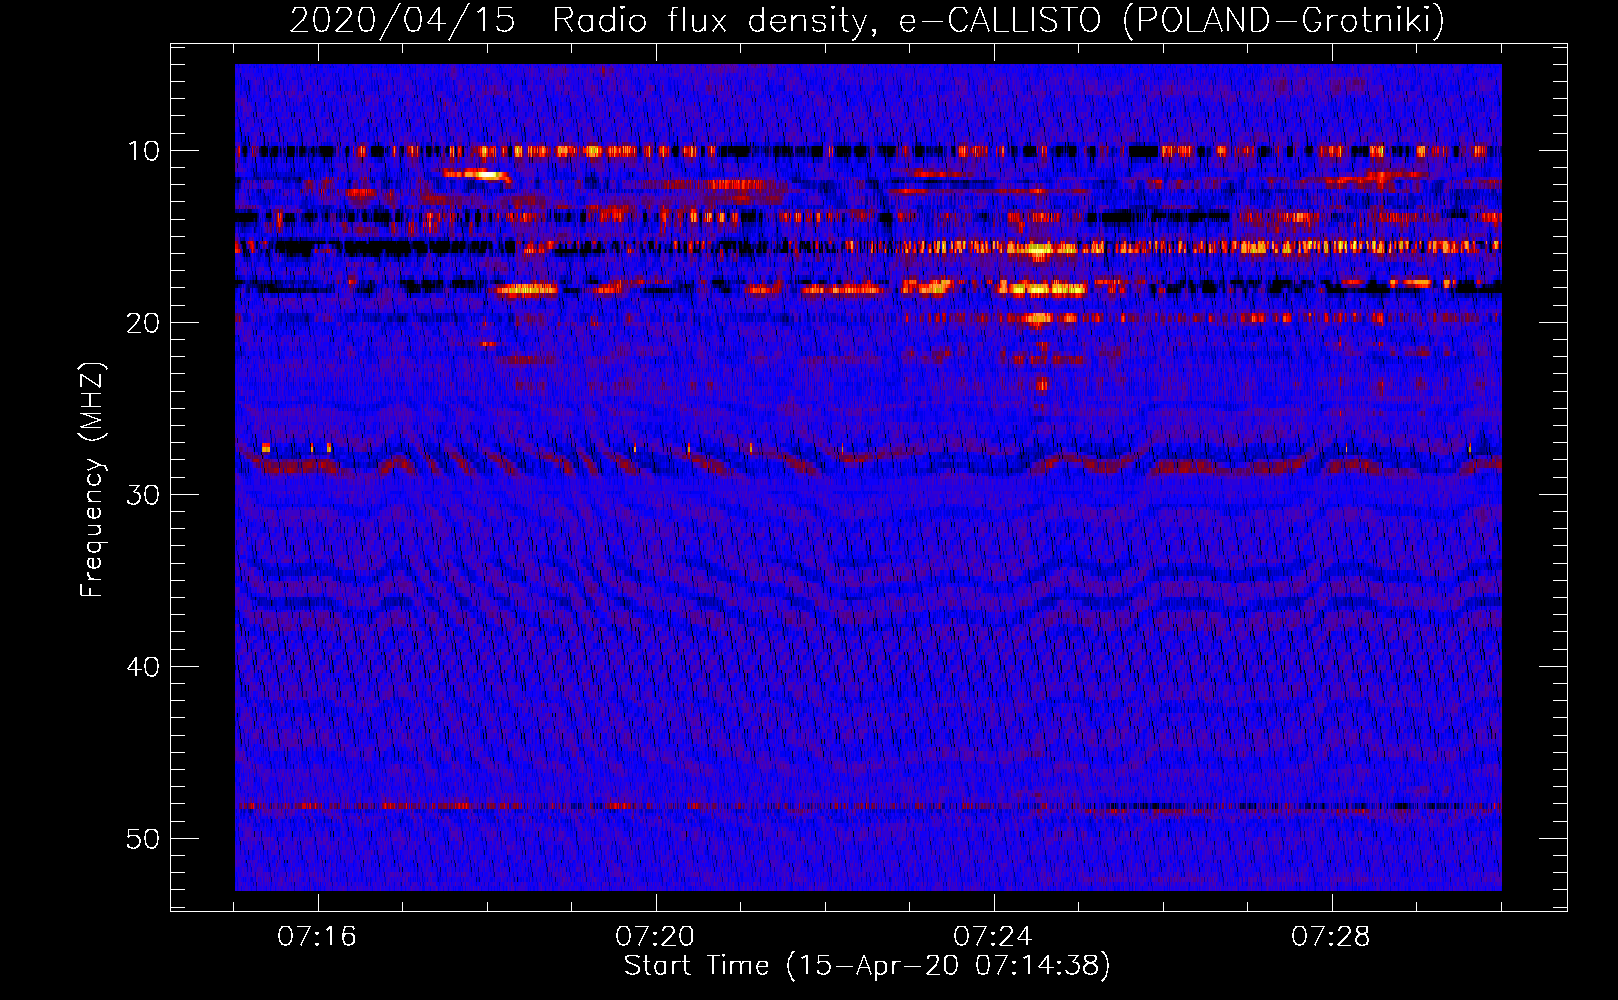
Task: Click the bright white burst near 11 MHz
Action: 478,174
